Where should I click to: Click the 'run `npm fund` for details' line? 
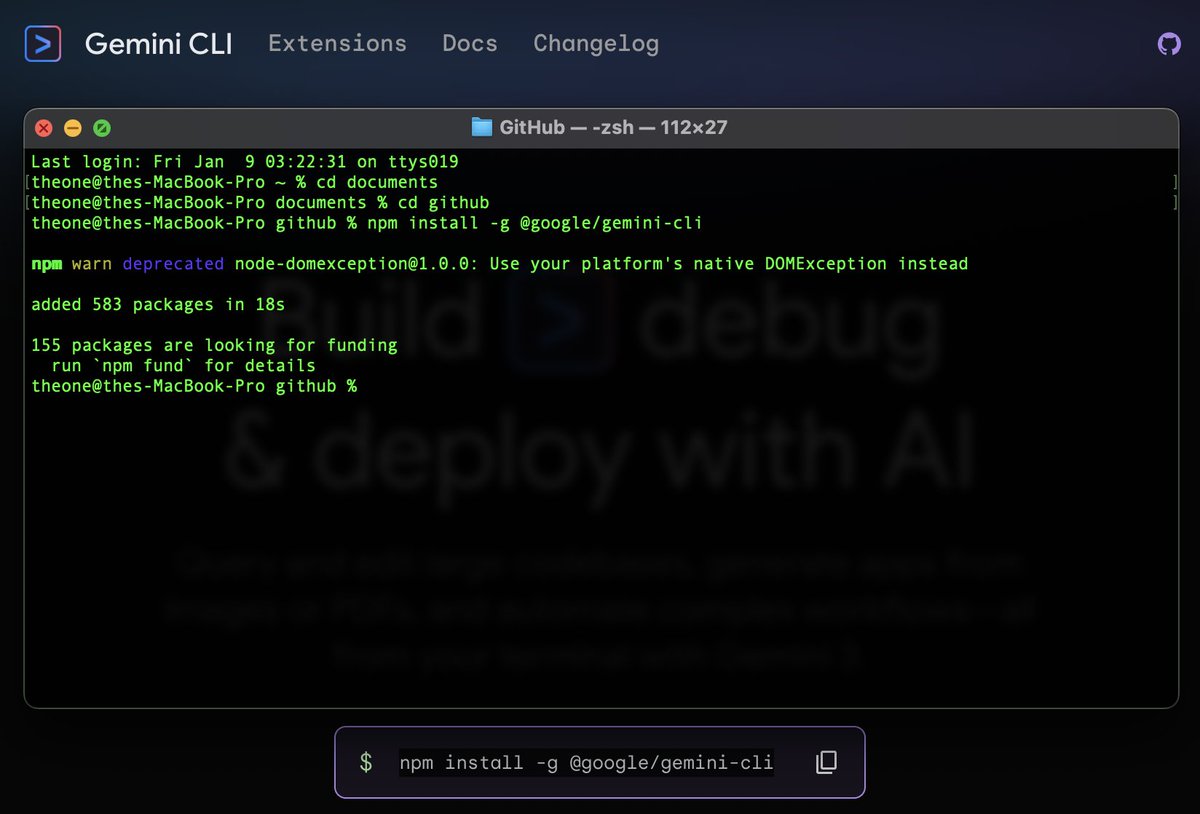[x=183, y=366]
